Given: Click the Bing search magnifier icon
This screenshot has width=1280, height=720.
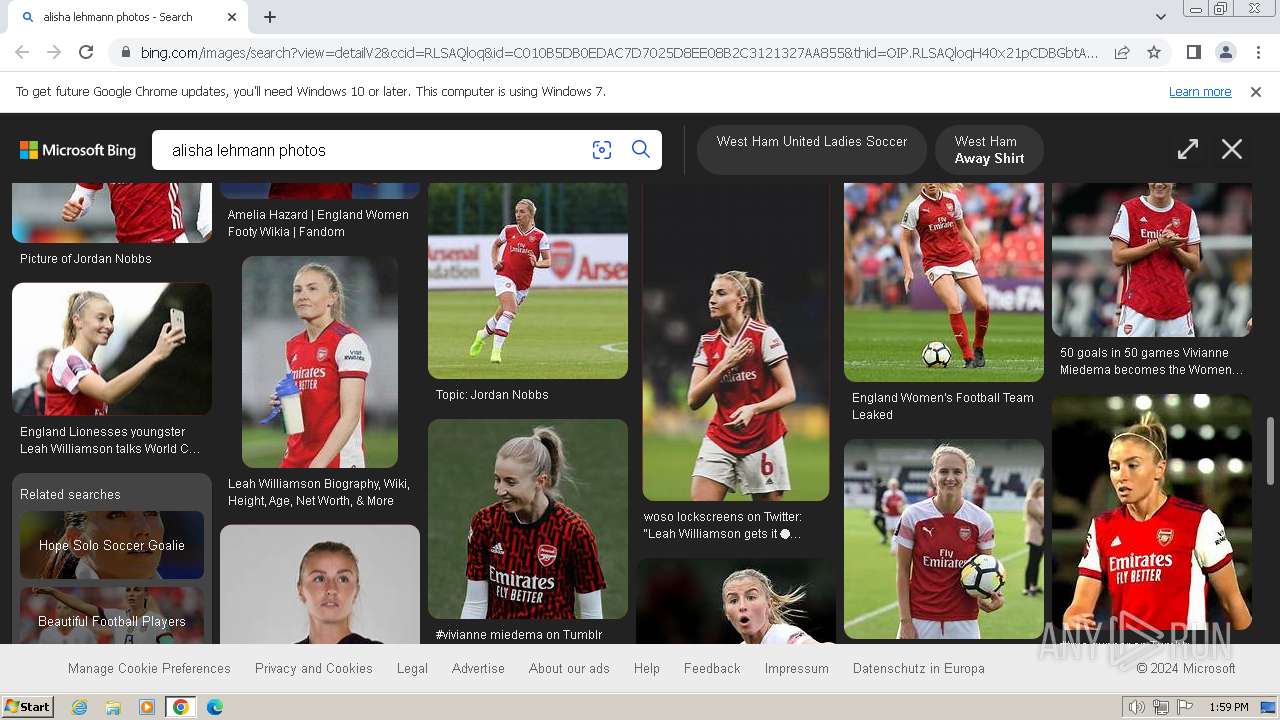Looking at the screenshot, I should [x=641, y=150].
